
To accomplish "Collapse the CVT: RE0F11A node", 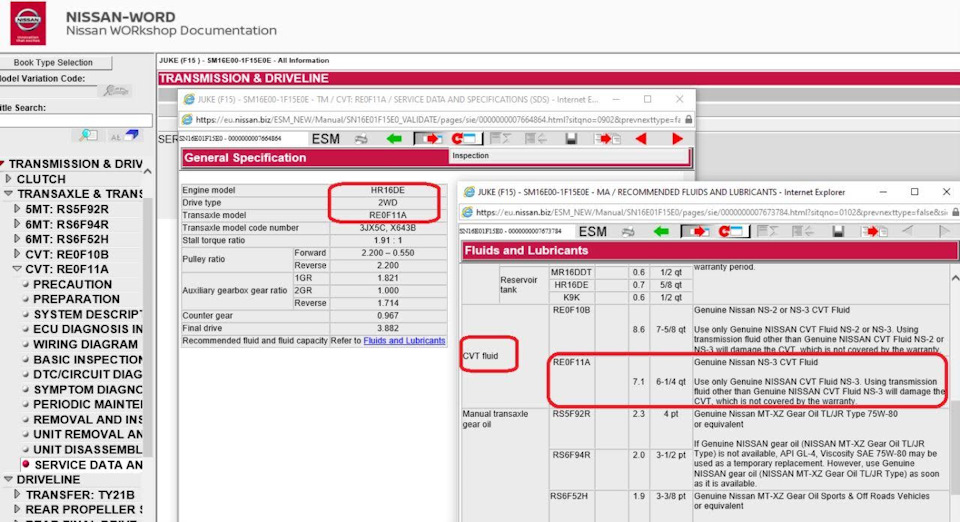I will click(x=17, y=269).
